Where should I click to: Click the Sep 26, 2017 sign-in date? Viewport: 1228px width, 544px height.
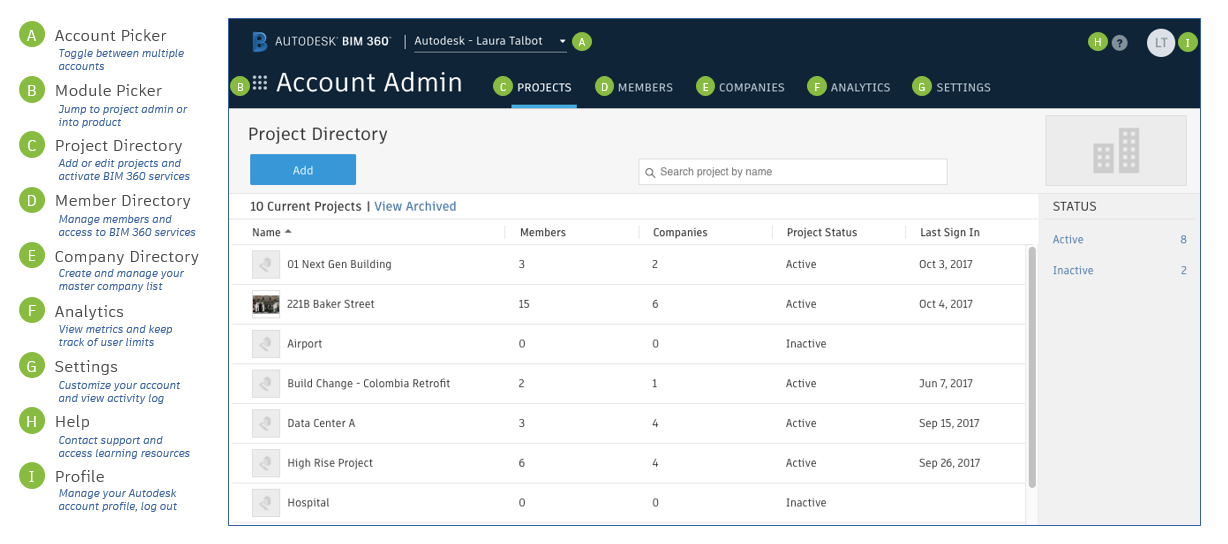pos(950,463)
